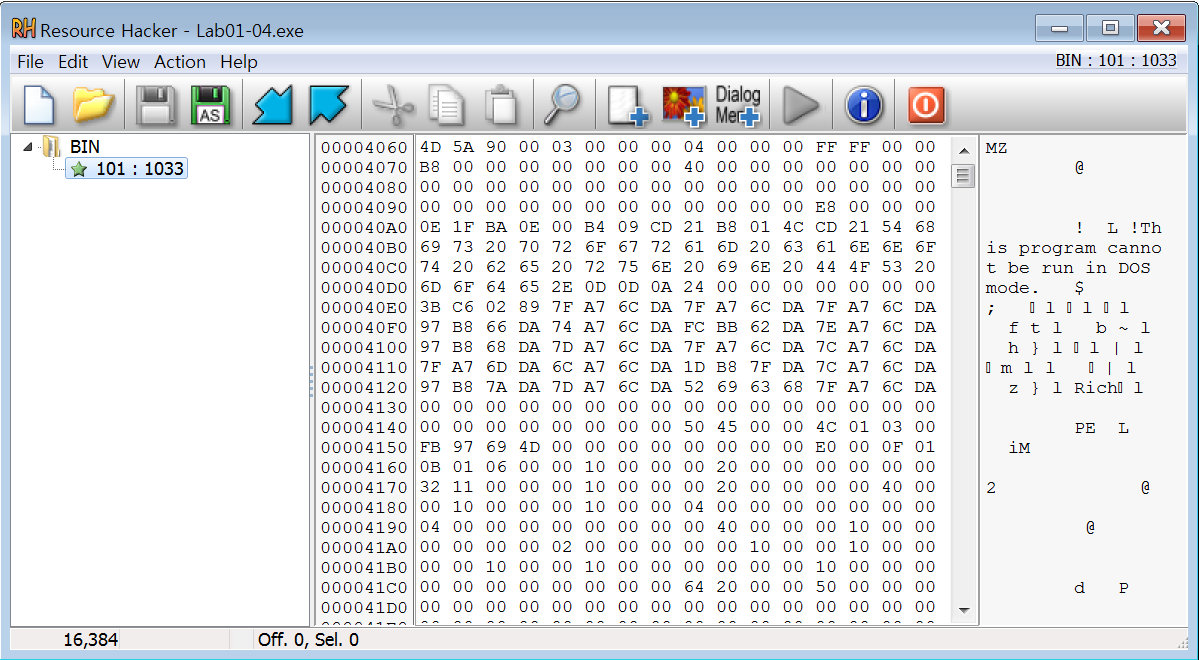The image size is (1199, 660).
Task: Click the BIN : 101 : 1033 label
Action: [x=1116, y=60]
